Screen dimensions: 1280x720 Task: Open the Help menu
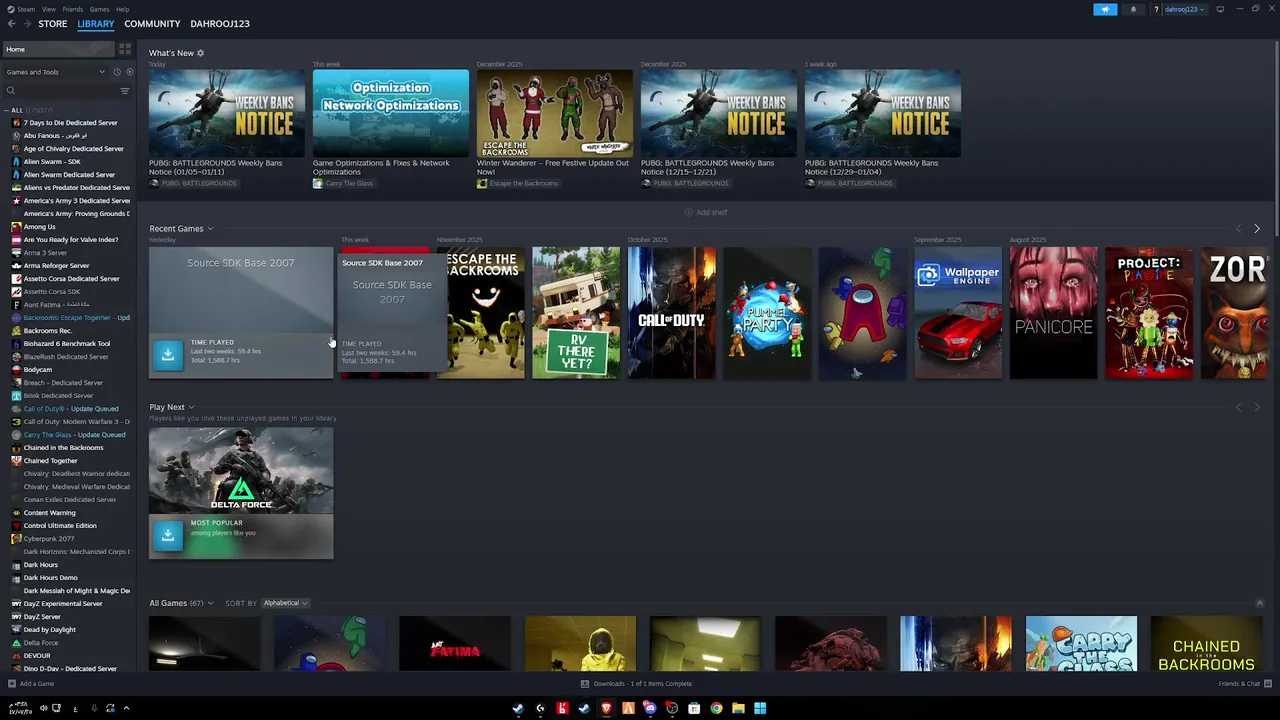click(122, 9)
